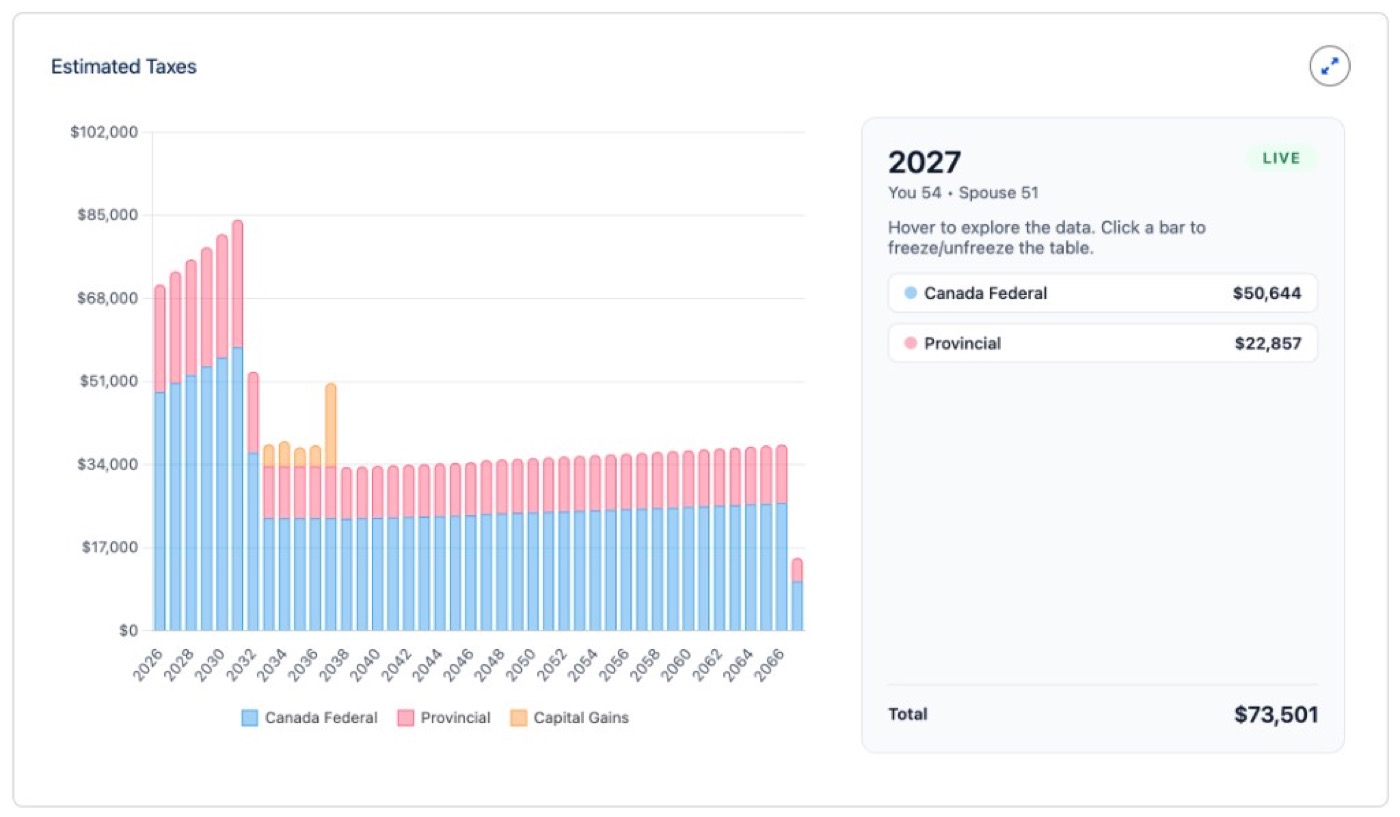Click the 2037 bar's orange Capital Gains segment
The width and height of the screenshot is (1400, 817).
pyautogui.click(x=331, y=425)
